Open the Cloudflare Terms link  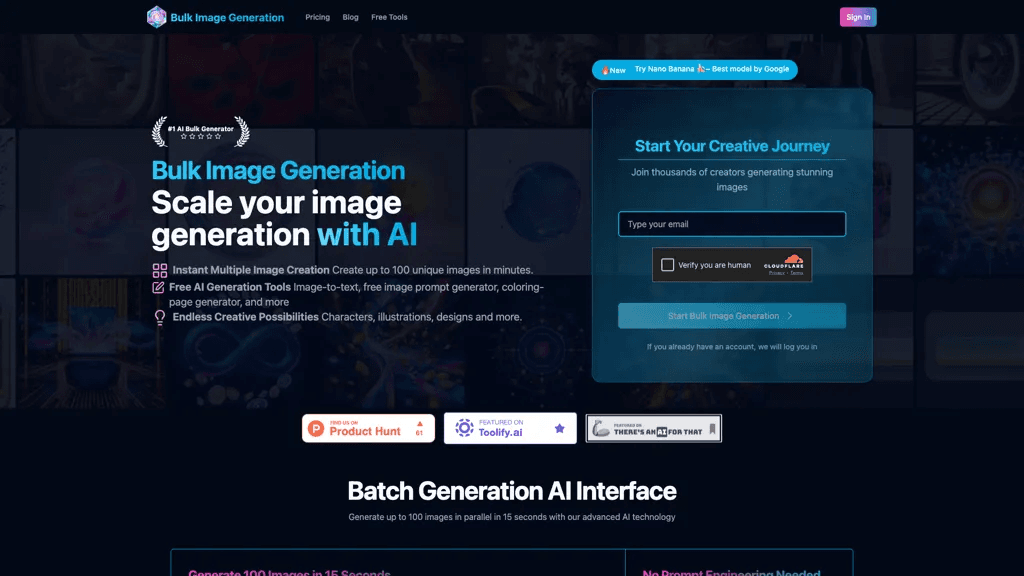click(797, 273)
